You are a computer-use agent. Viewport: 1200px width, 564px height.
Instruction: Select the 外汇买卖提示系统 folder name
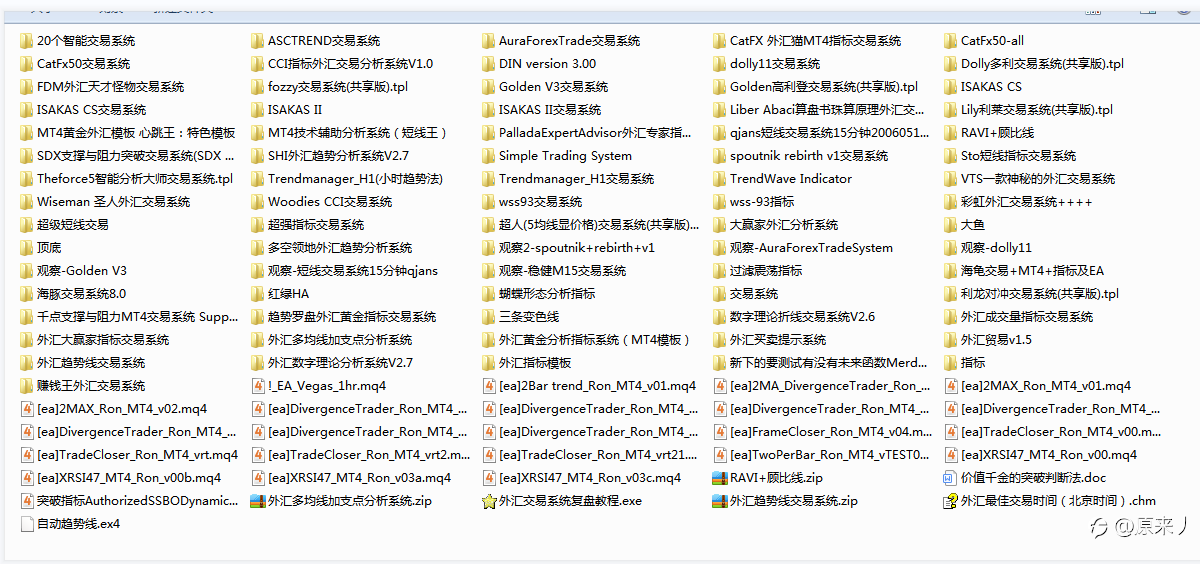(778, 340)
